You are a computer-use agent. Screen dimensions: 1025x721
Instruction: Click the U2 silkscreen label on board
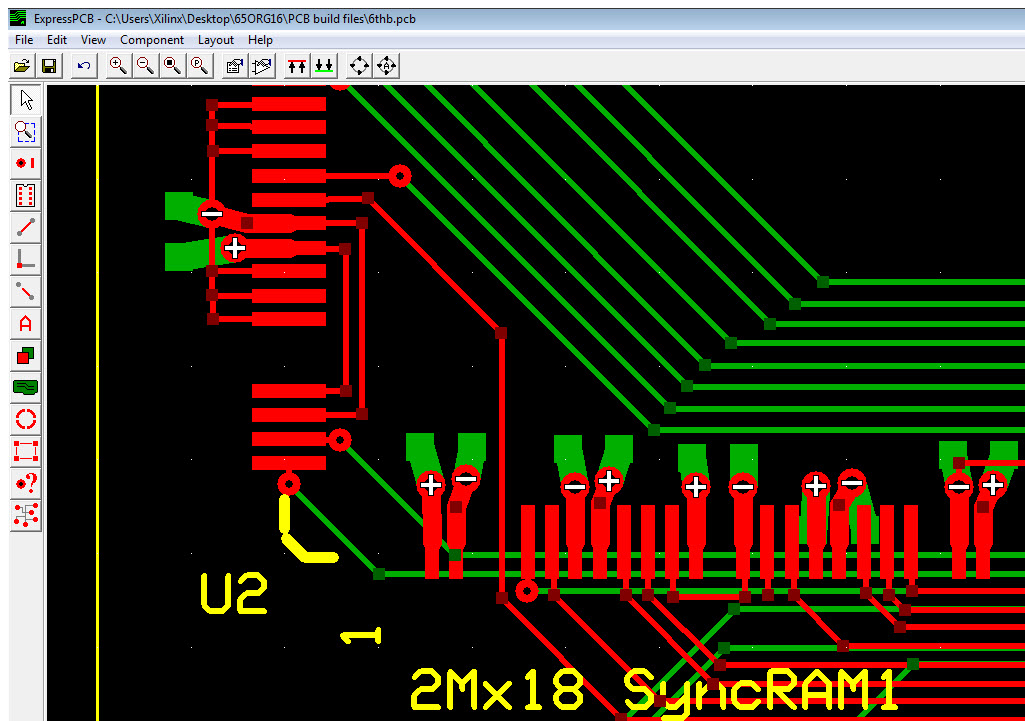coord(234,594)
